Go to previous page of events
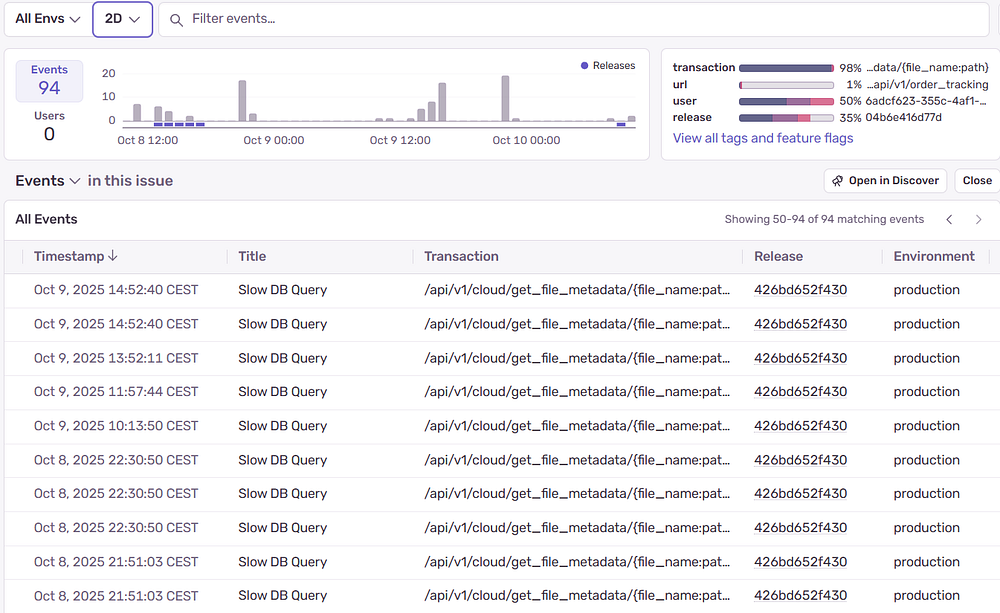This screenshot has width=1000, height=613. click(949, 219)
